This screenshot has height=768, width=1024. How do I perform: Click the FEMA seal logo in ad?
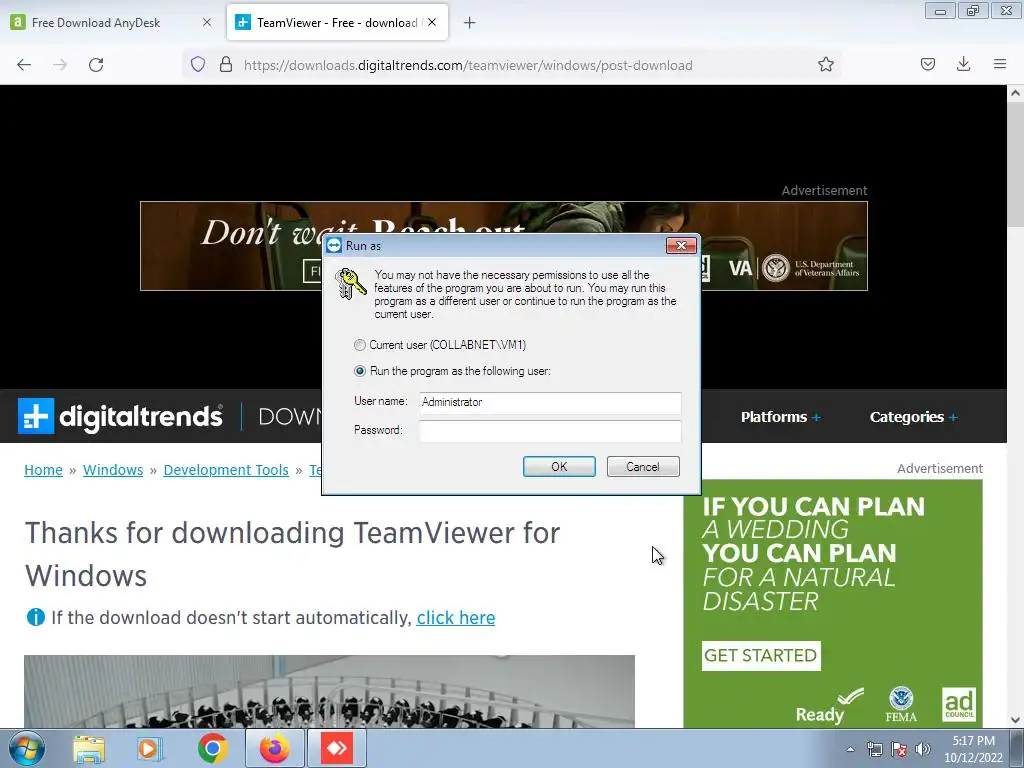(x=901, y=704)
